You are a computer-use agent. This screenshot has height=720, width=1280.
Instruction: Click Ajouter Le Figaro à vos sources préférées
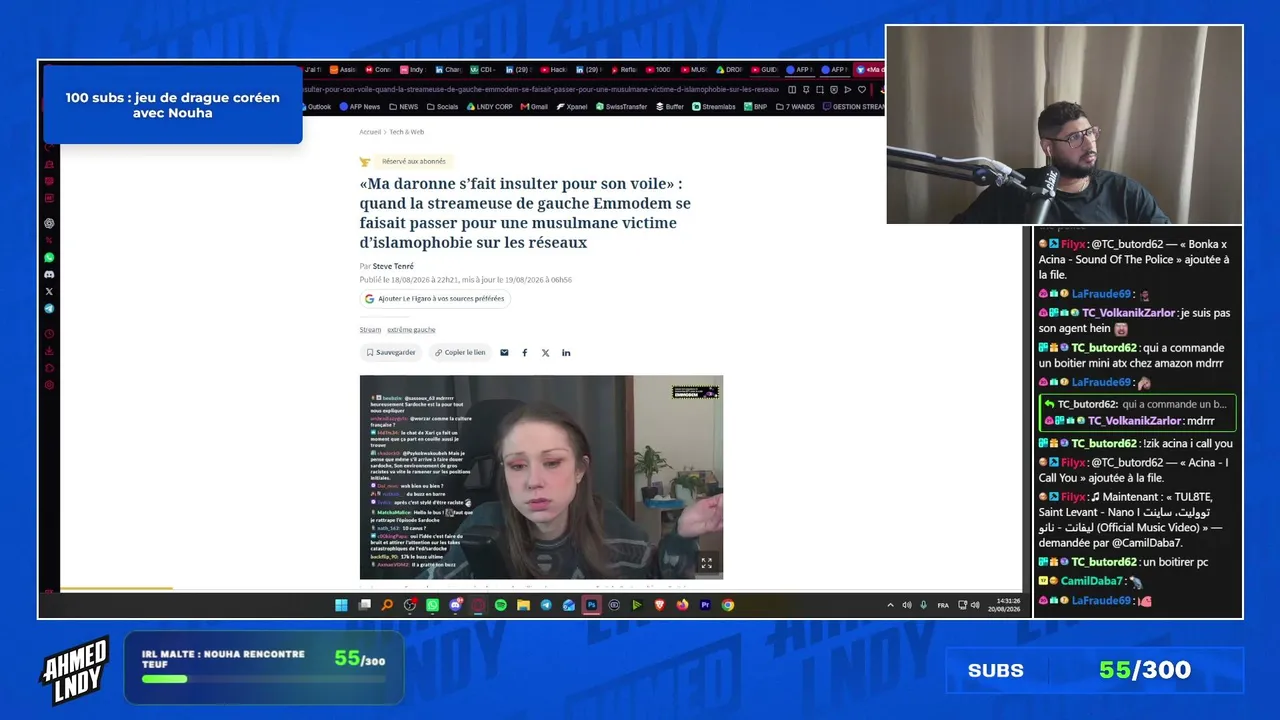click(x=435, y=299)
